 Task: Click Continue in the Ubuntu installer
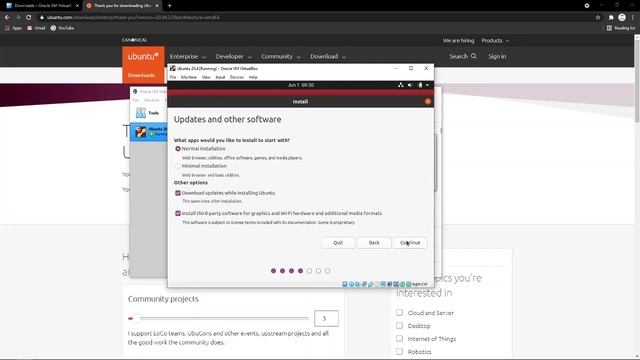tap(410, 243)
